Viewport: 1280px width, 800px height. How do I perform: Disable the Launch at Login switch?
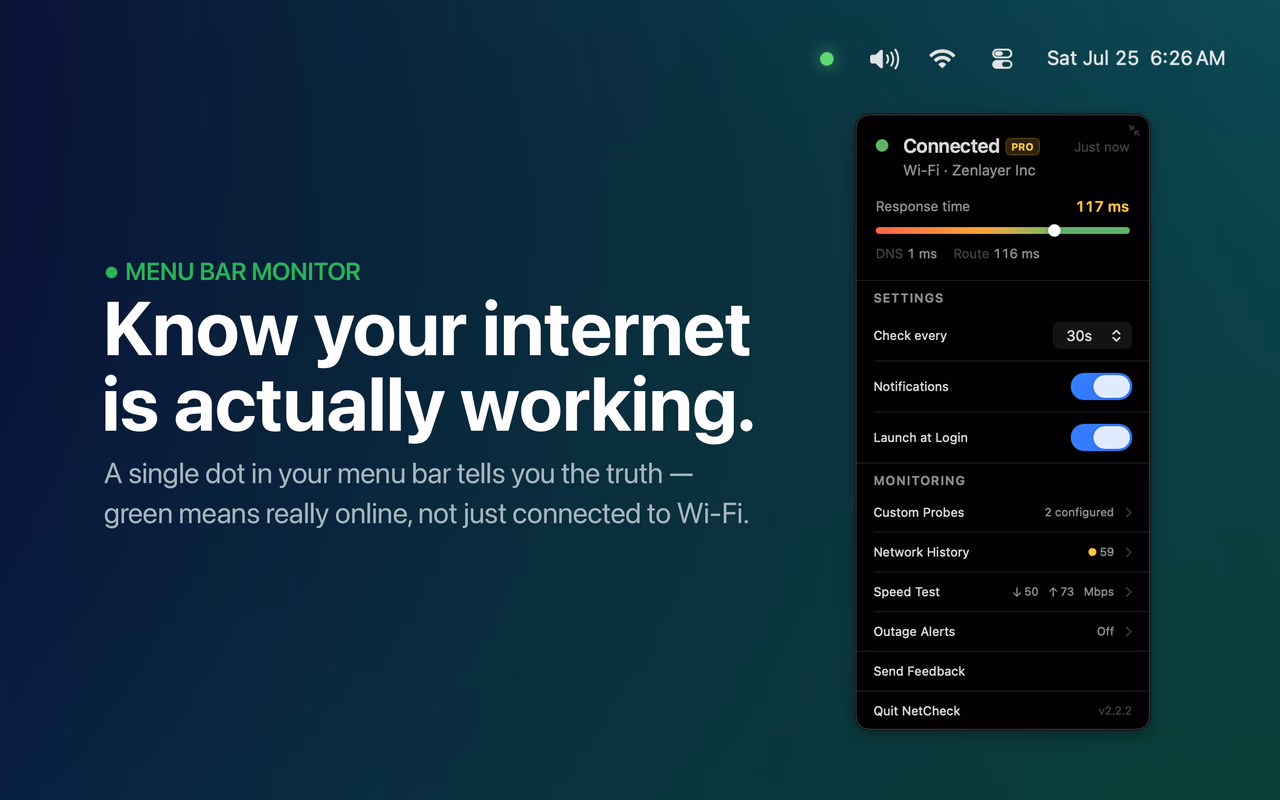(1101, 438)
